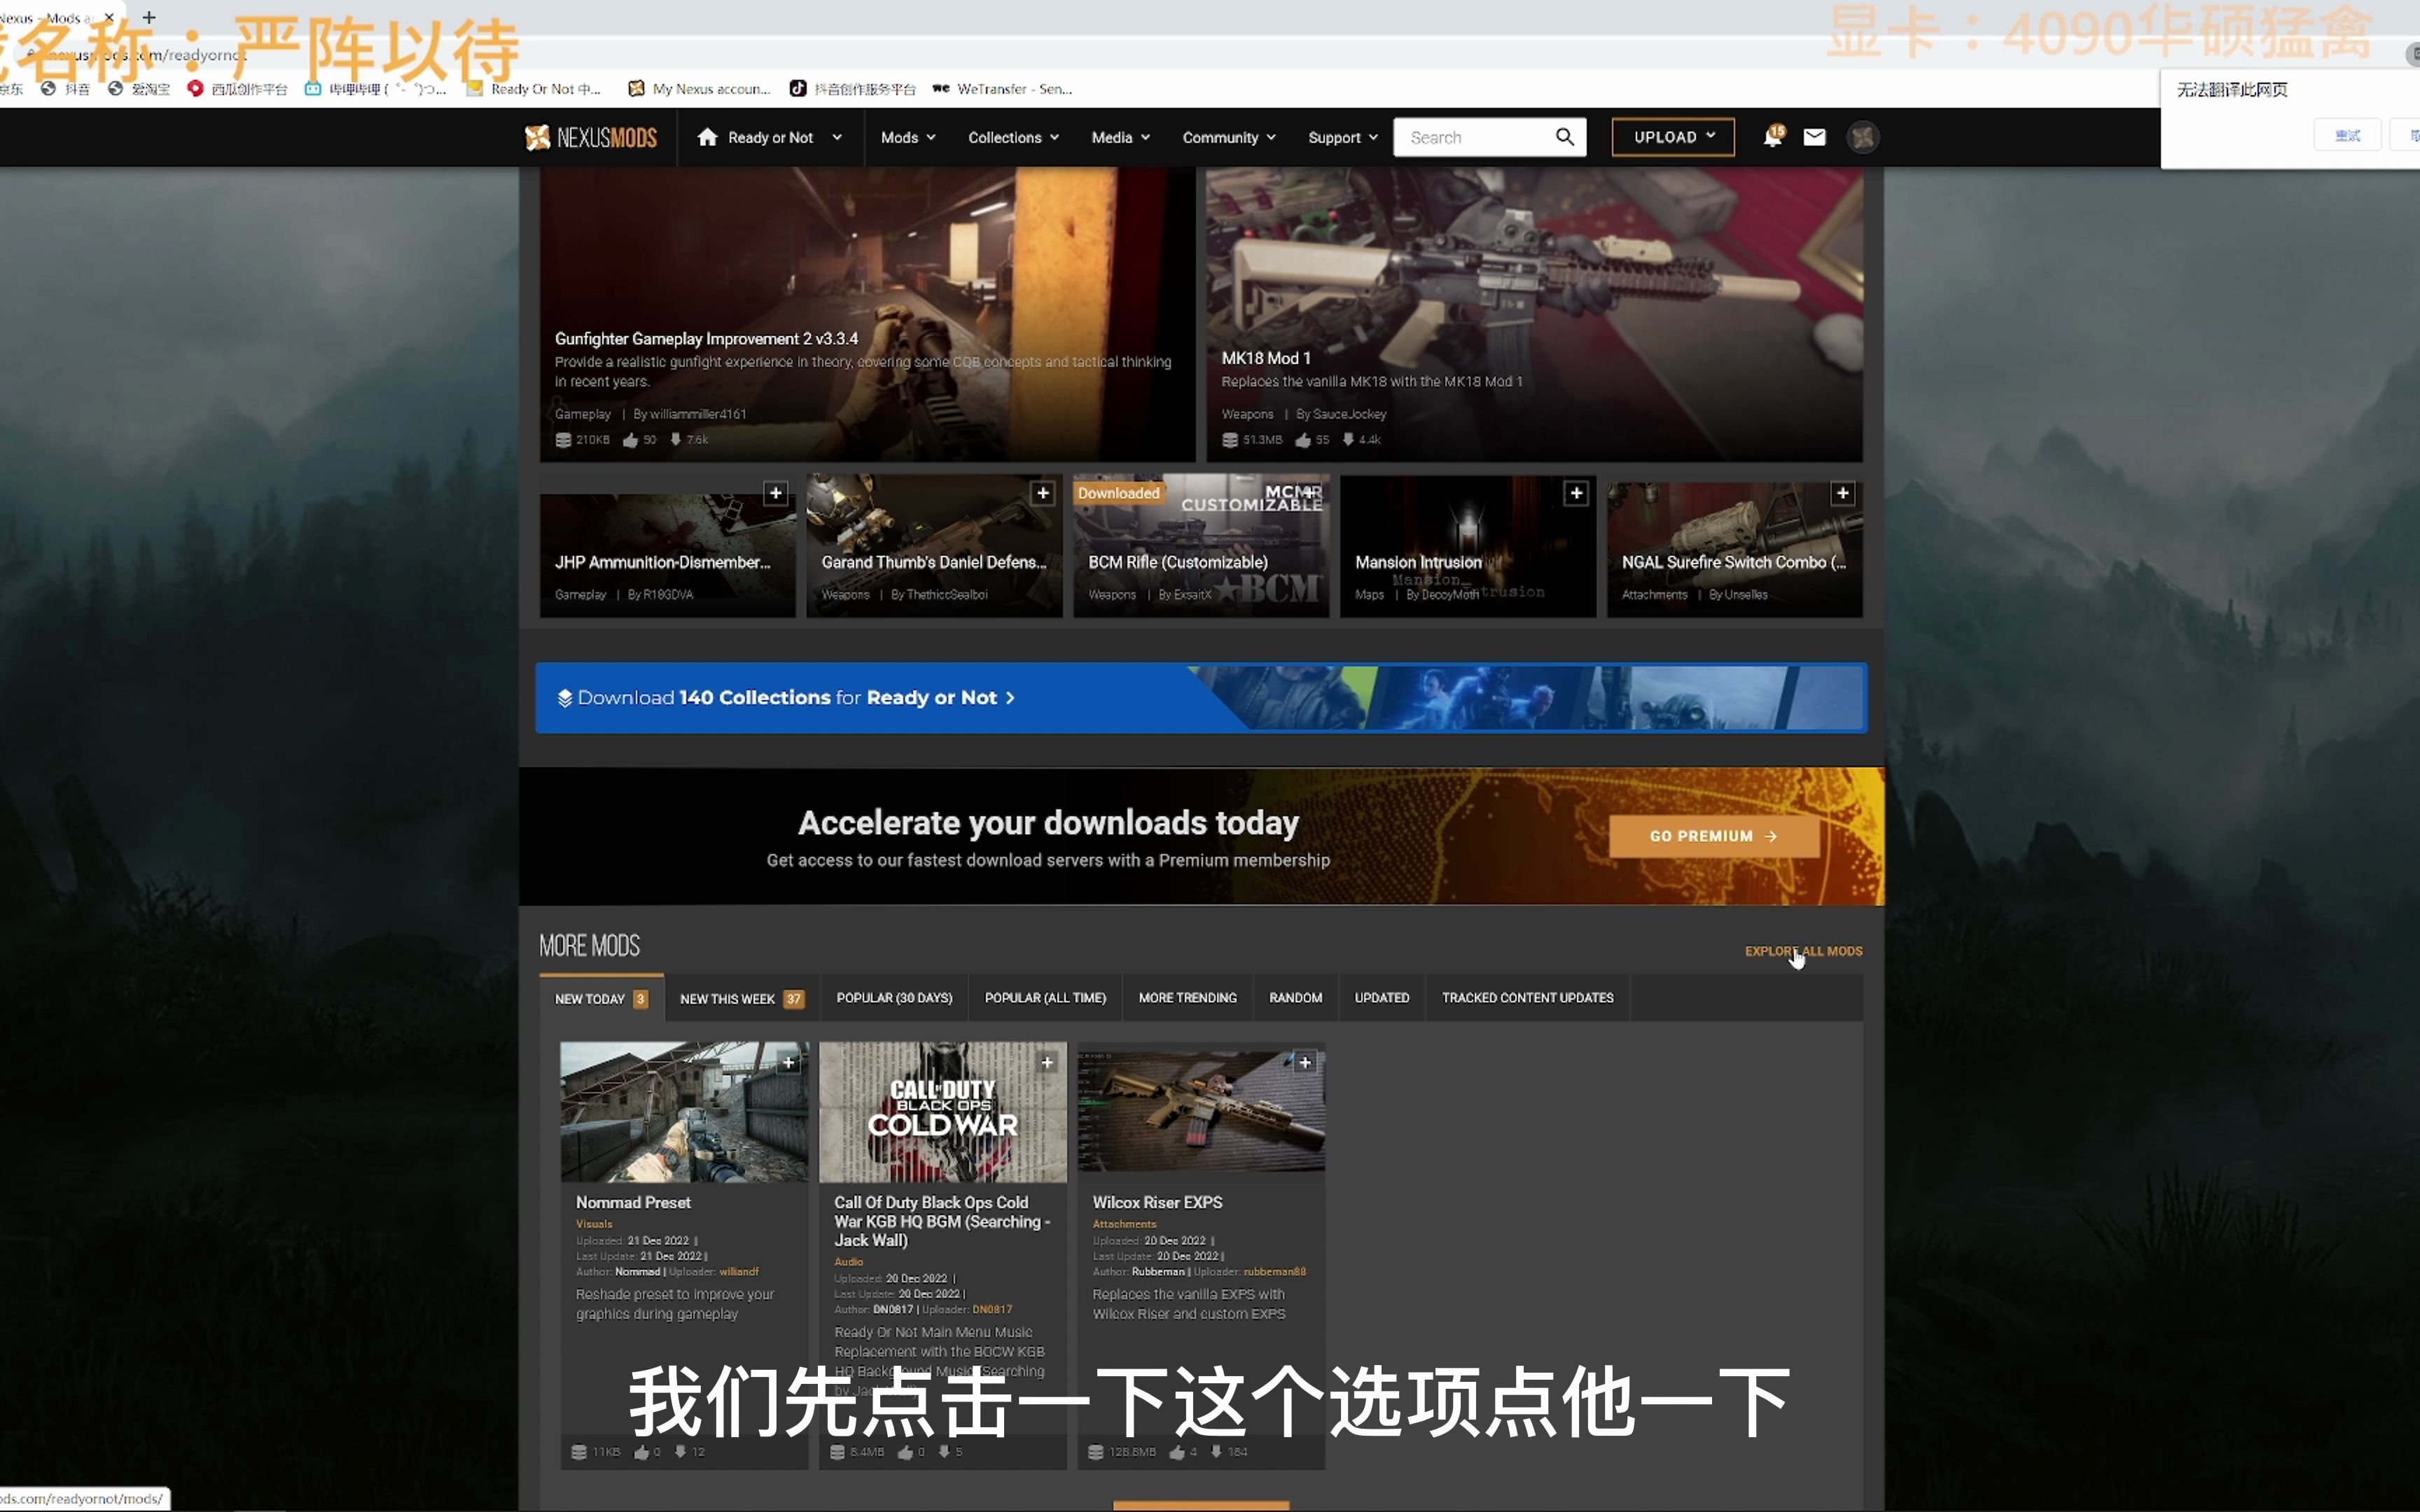The height and width of the screenshot is (1512, 2420).
Task: Open the WeTransfer bookmark
Action: [1002, 89]
